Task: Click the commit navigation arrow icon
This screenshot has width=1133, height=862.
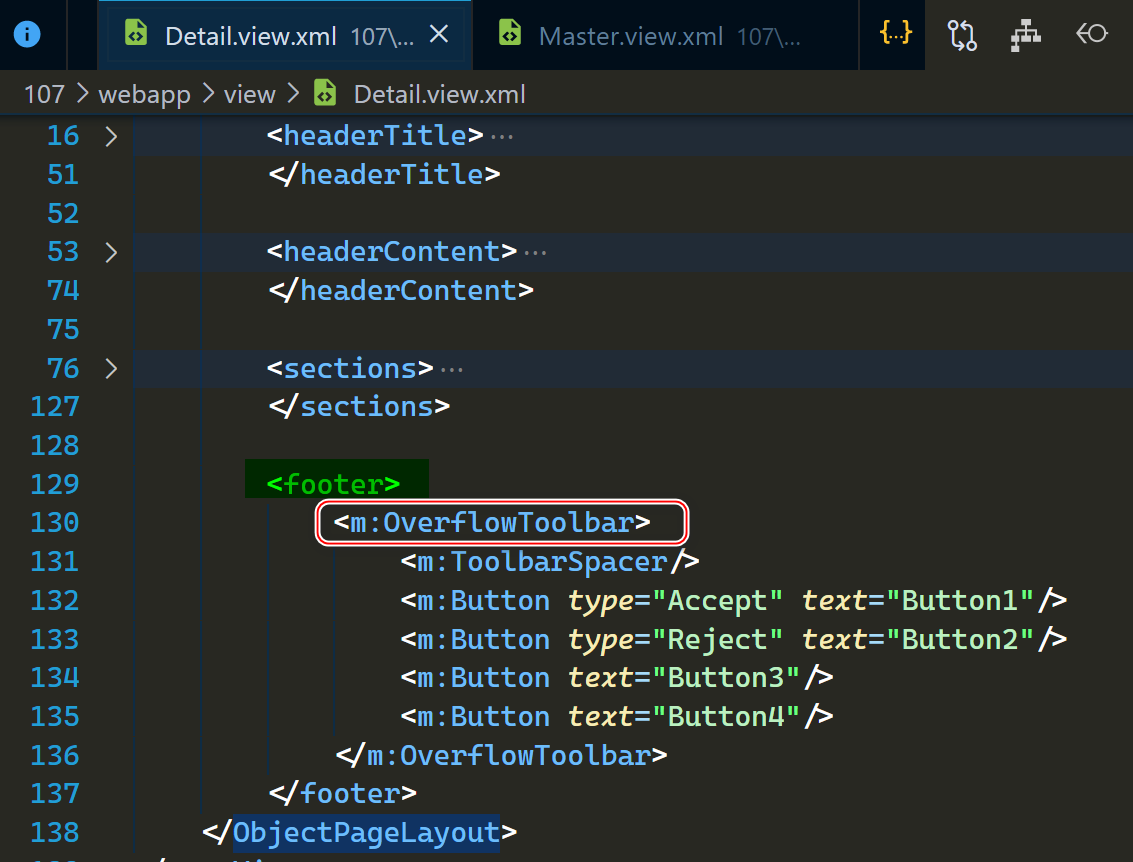Action: click(x=1091, y=35)
